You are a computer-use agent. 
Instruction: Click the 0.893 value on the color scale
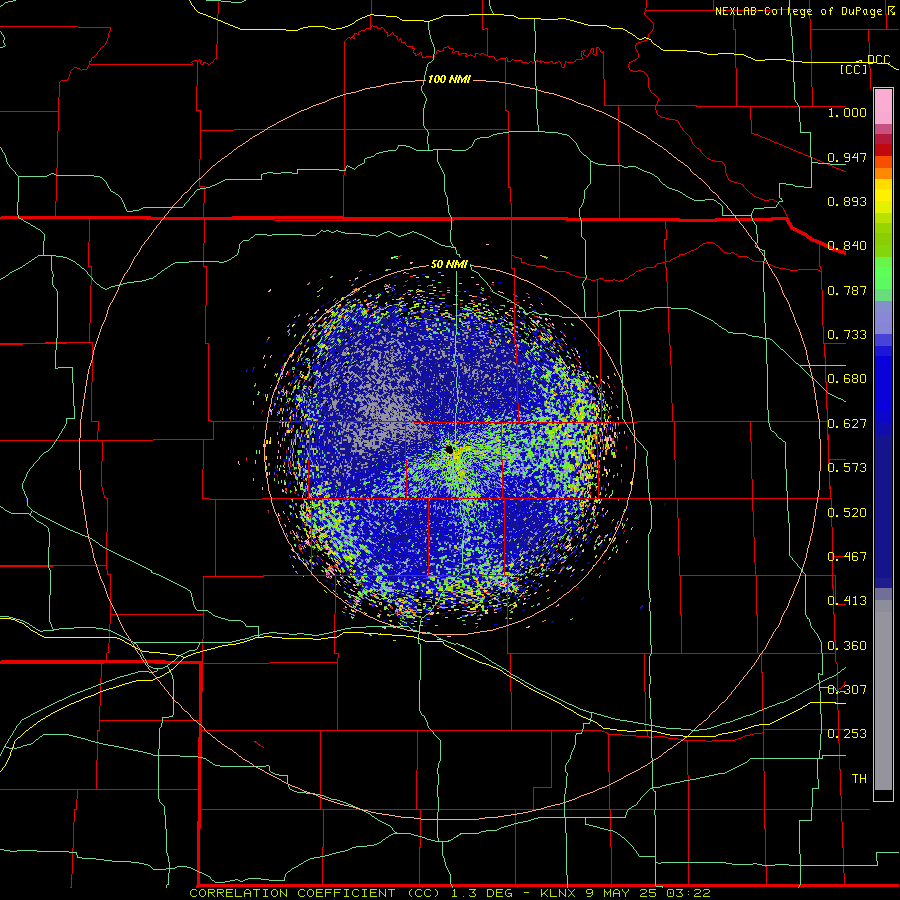coord(847,201)
